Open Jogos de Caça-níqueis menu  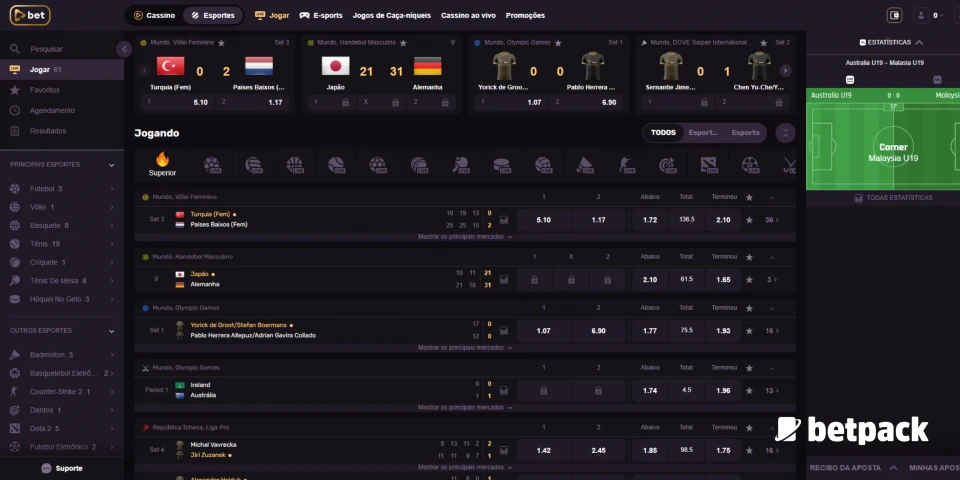click(x=392, y=15)
